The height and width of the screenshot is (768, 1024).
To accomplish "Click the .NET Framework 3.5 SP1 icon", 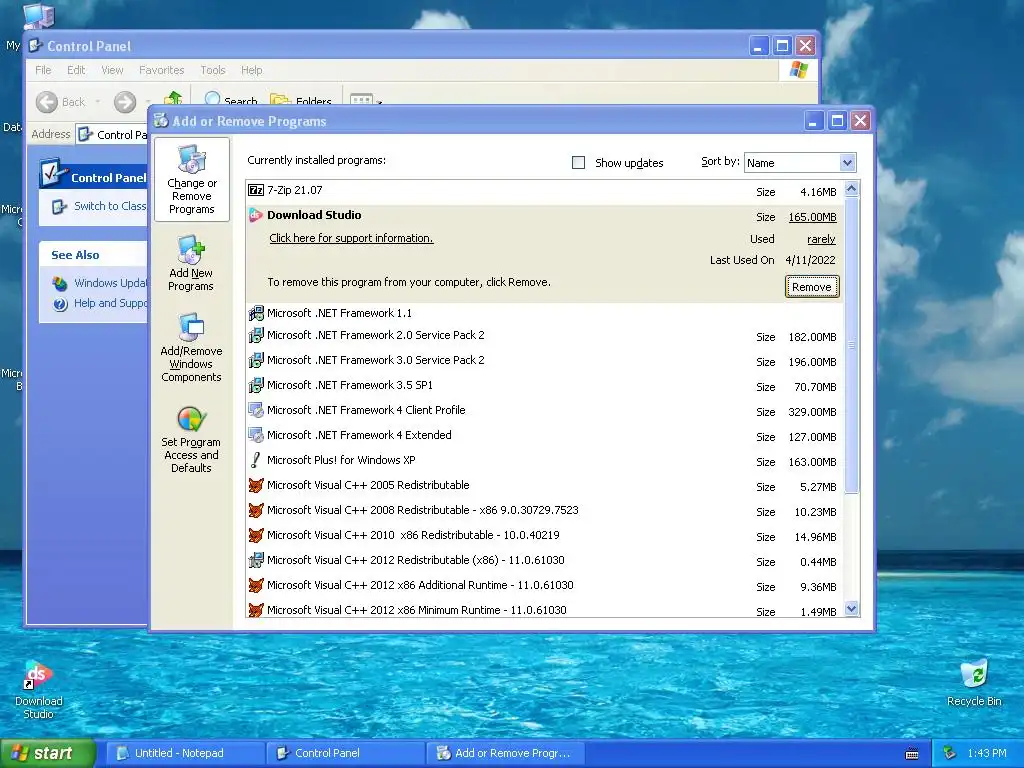I will pos(256,385).
